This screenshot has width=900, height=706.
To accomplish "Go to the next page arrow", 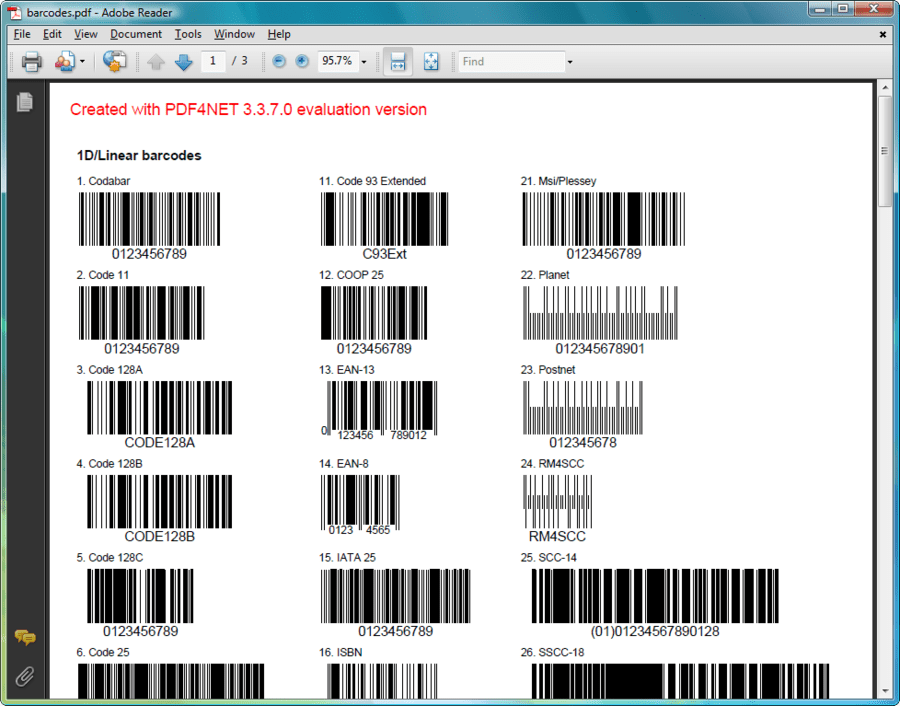I will coord(183,62).
